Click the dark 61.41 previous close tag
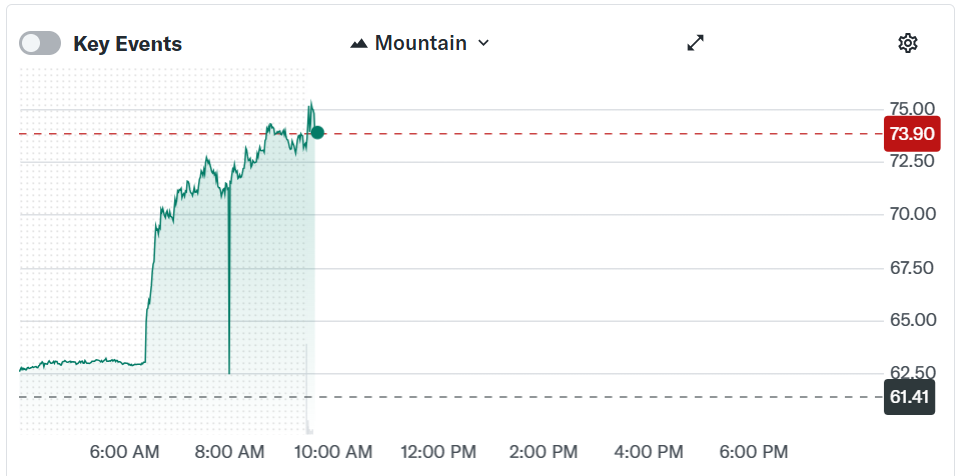The height and width of the screenshot is (476, 960). (x=911, y=398)
